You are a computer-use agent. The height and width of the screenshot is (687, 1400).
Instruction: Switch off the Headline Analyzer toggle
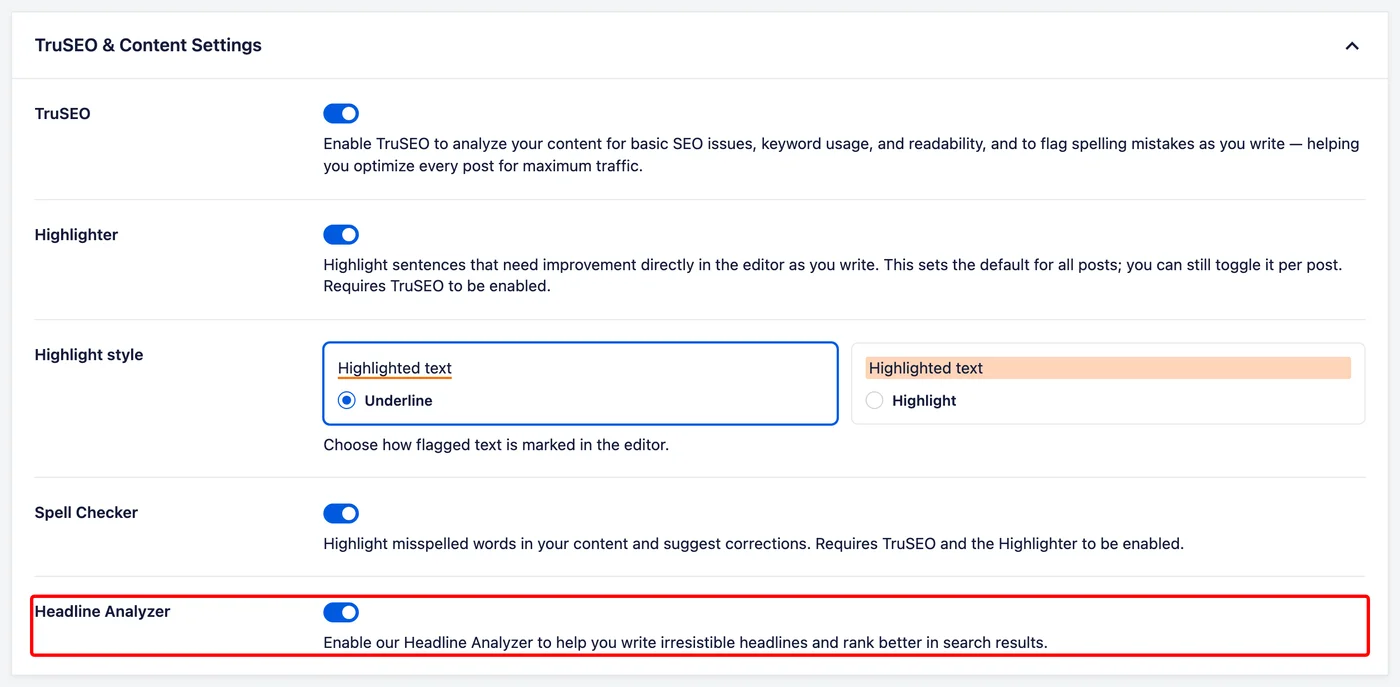(341, 612)
